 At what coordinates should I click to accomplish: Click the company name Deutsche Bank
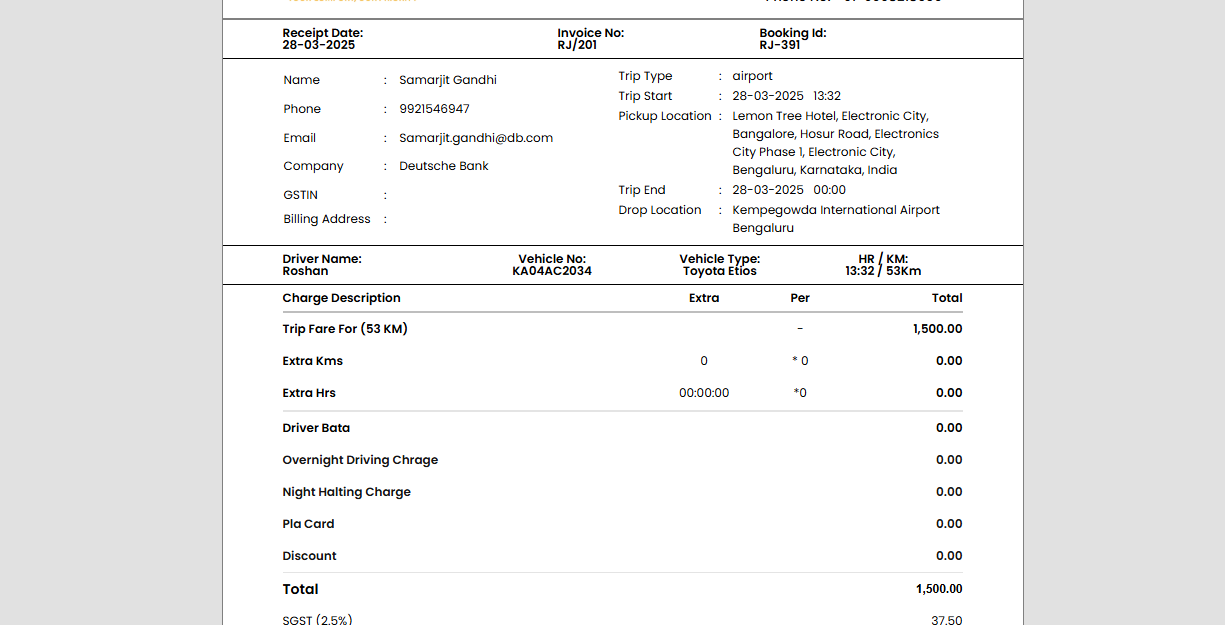443,166
